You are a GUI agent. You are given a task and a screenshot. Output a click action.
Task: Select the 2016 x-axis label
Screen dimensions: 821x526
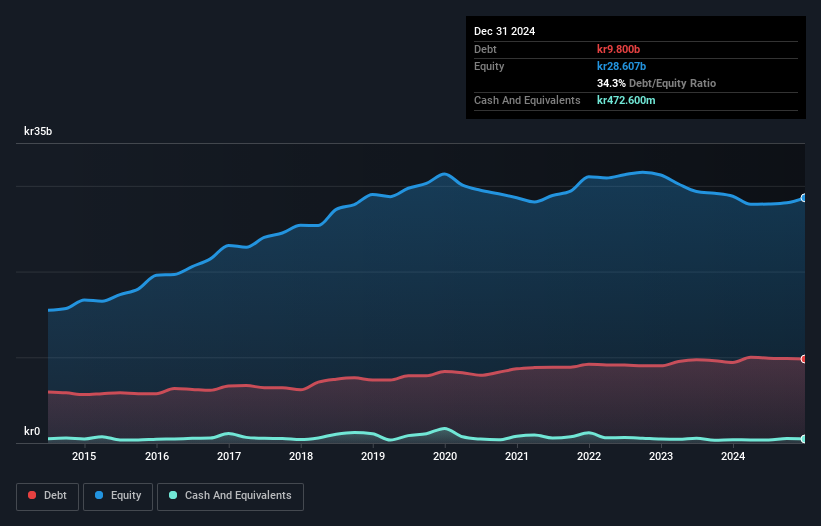157,456
